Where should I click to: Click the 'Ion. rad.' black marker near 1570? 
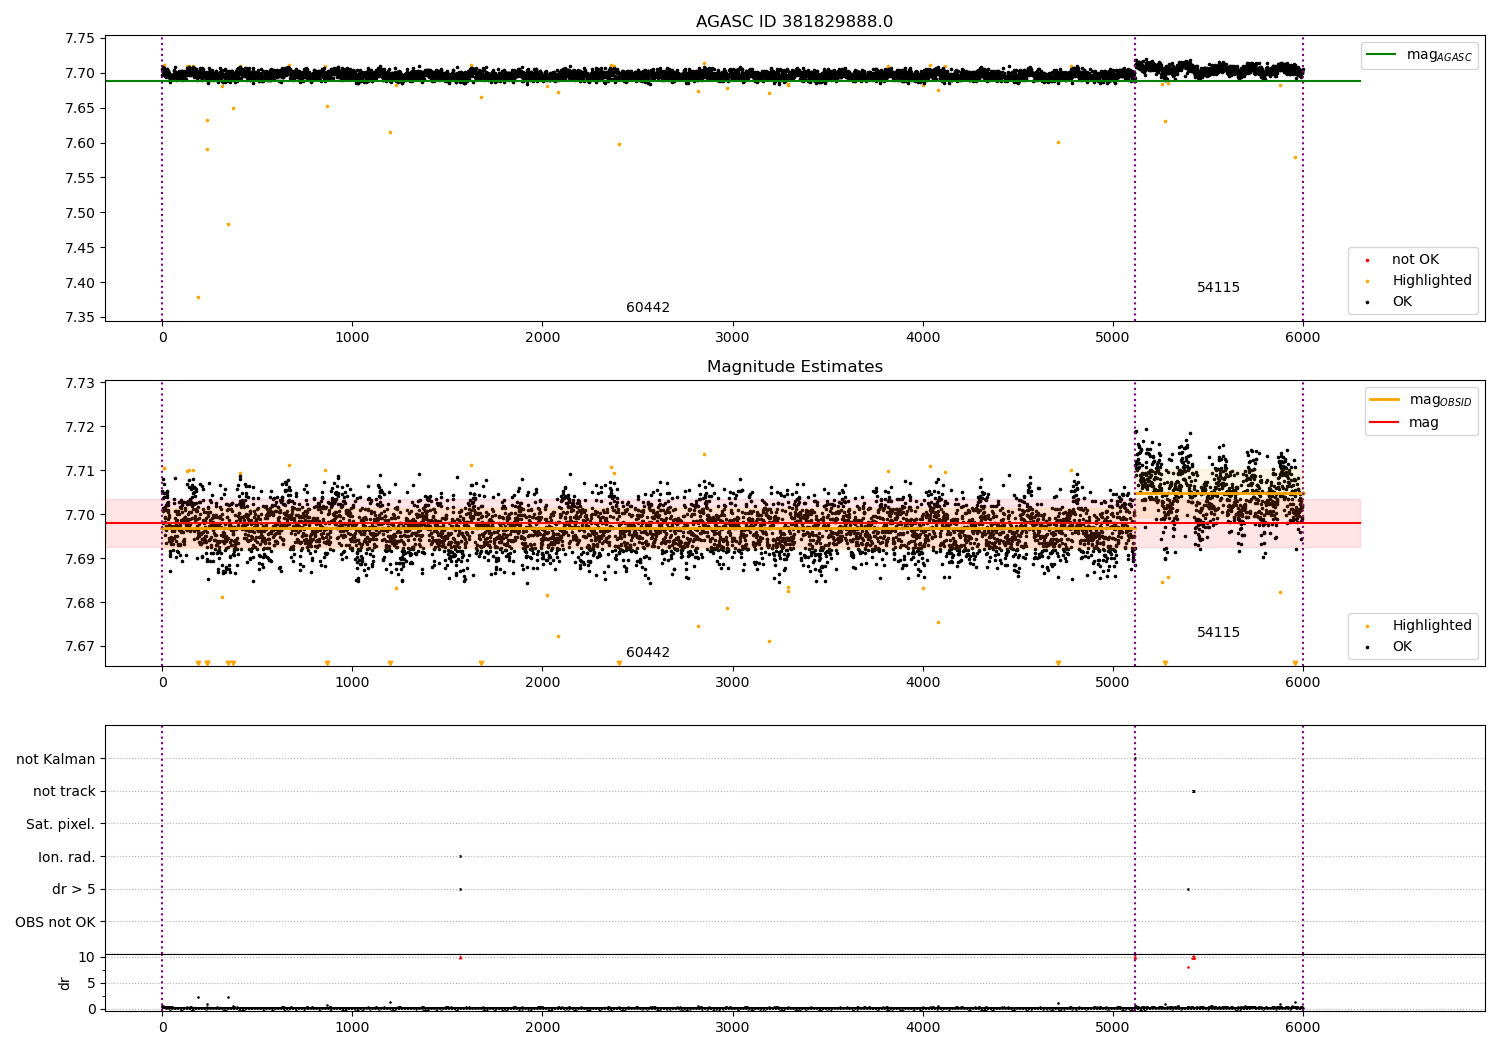[460, 856]
